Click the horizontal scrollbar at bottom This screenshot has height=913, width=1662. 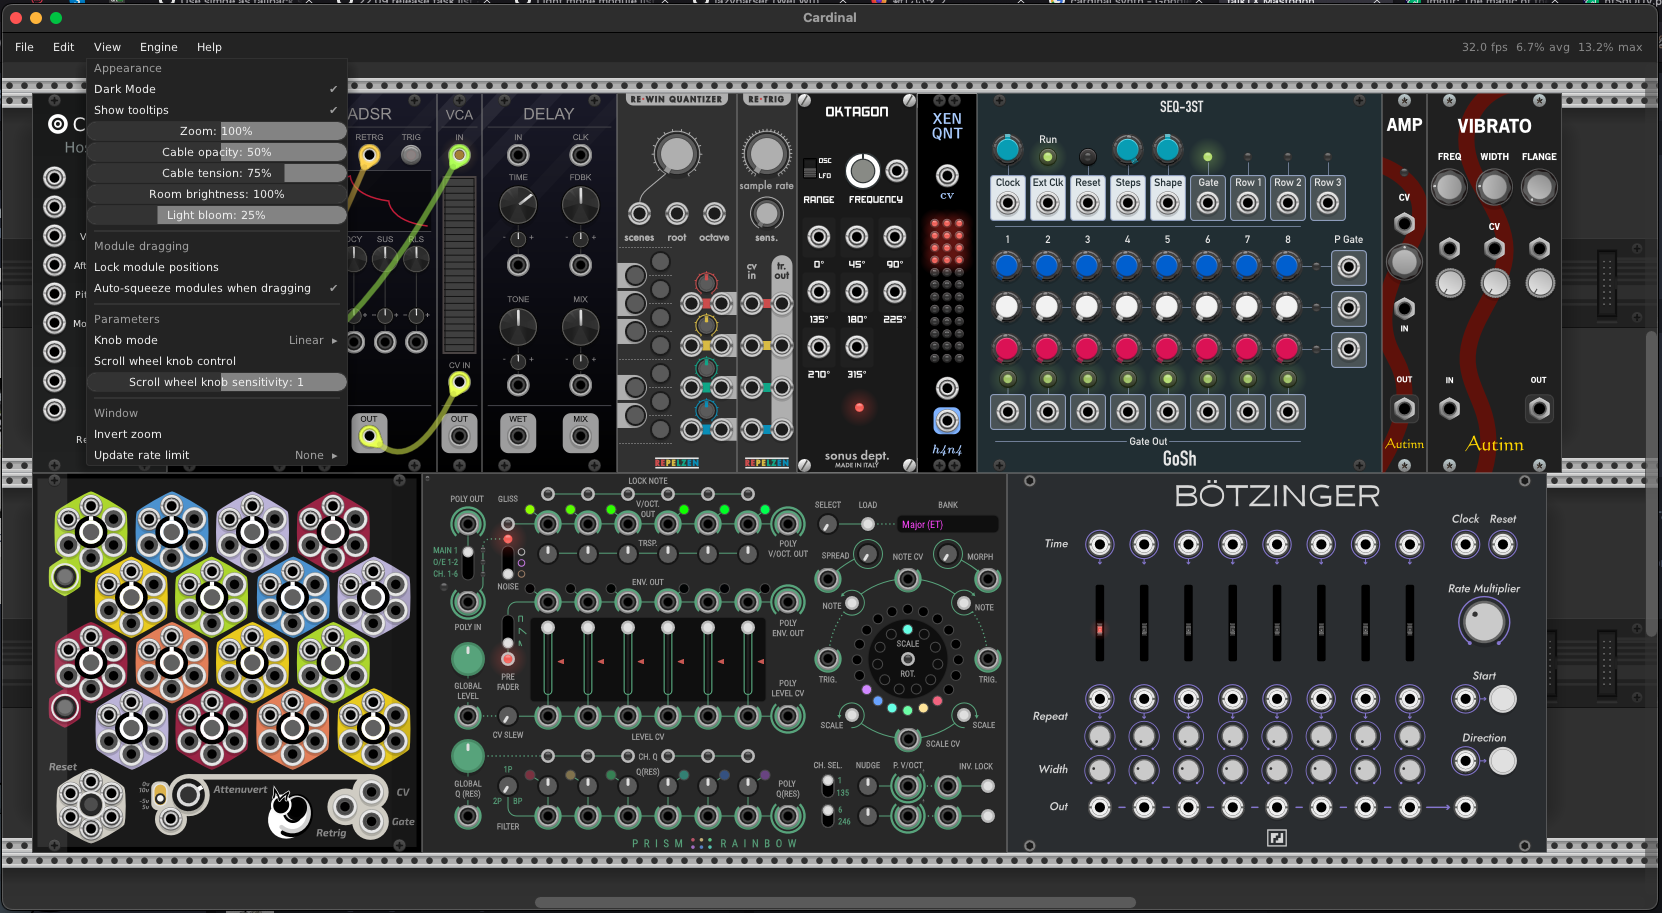click(x=835, y=902)
